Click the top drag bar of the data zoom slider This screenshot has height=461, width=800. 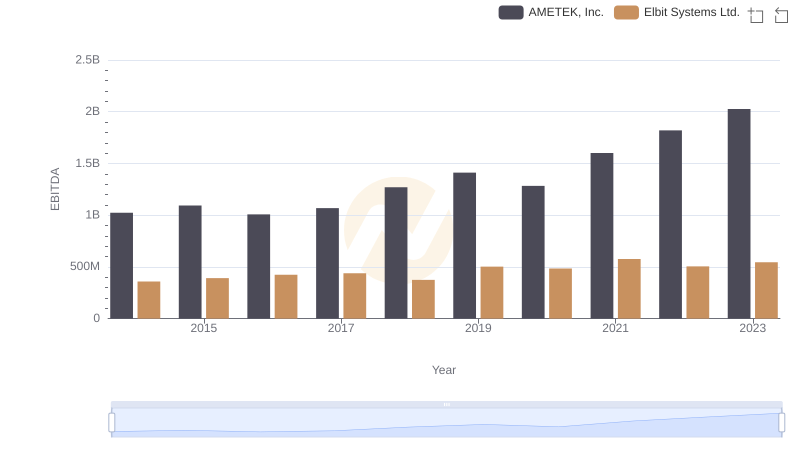pos(446,404)
